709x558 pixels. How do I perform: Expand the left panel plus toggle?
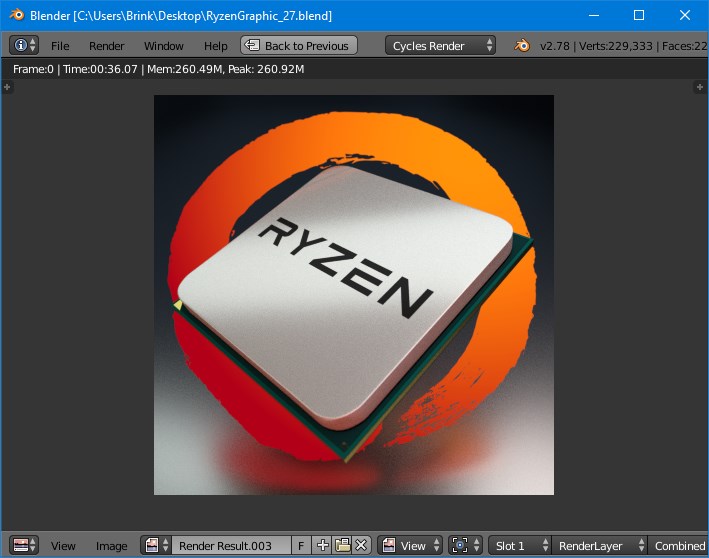[x=7, y=87]
